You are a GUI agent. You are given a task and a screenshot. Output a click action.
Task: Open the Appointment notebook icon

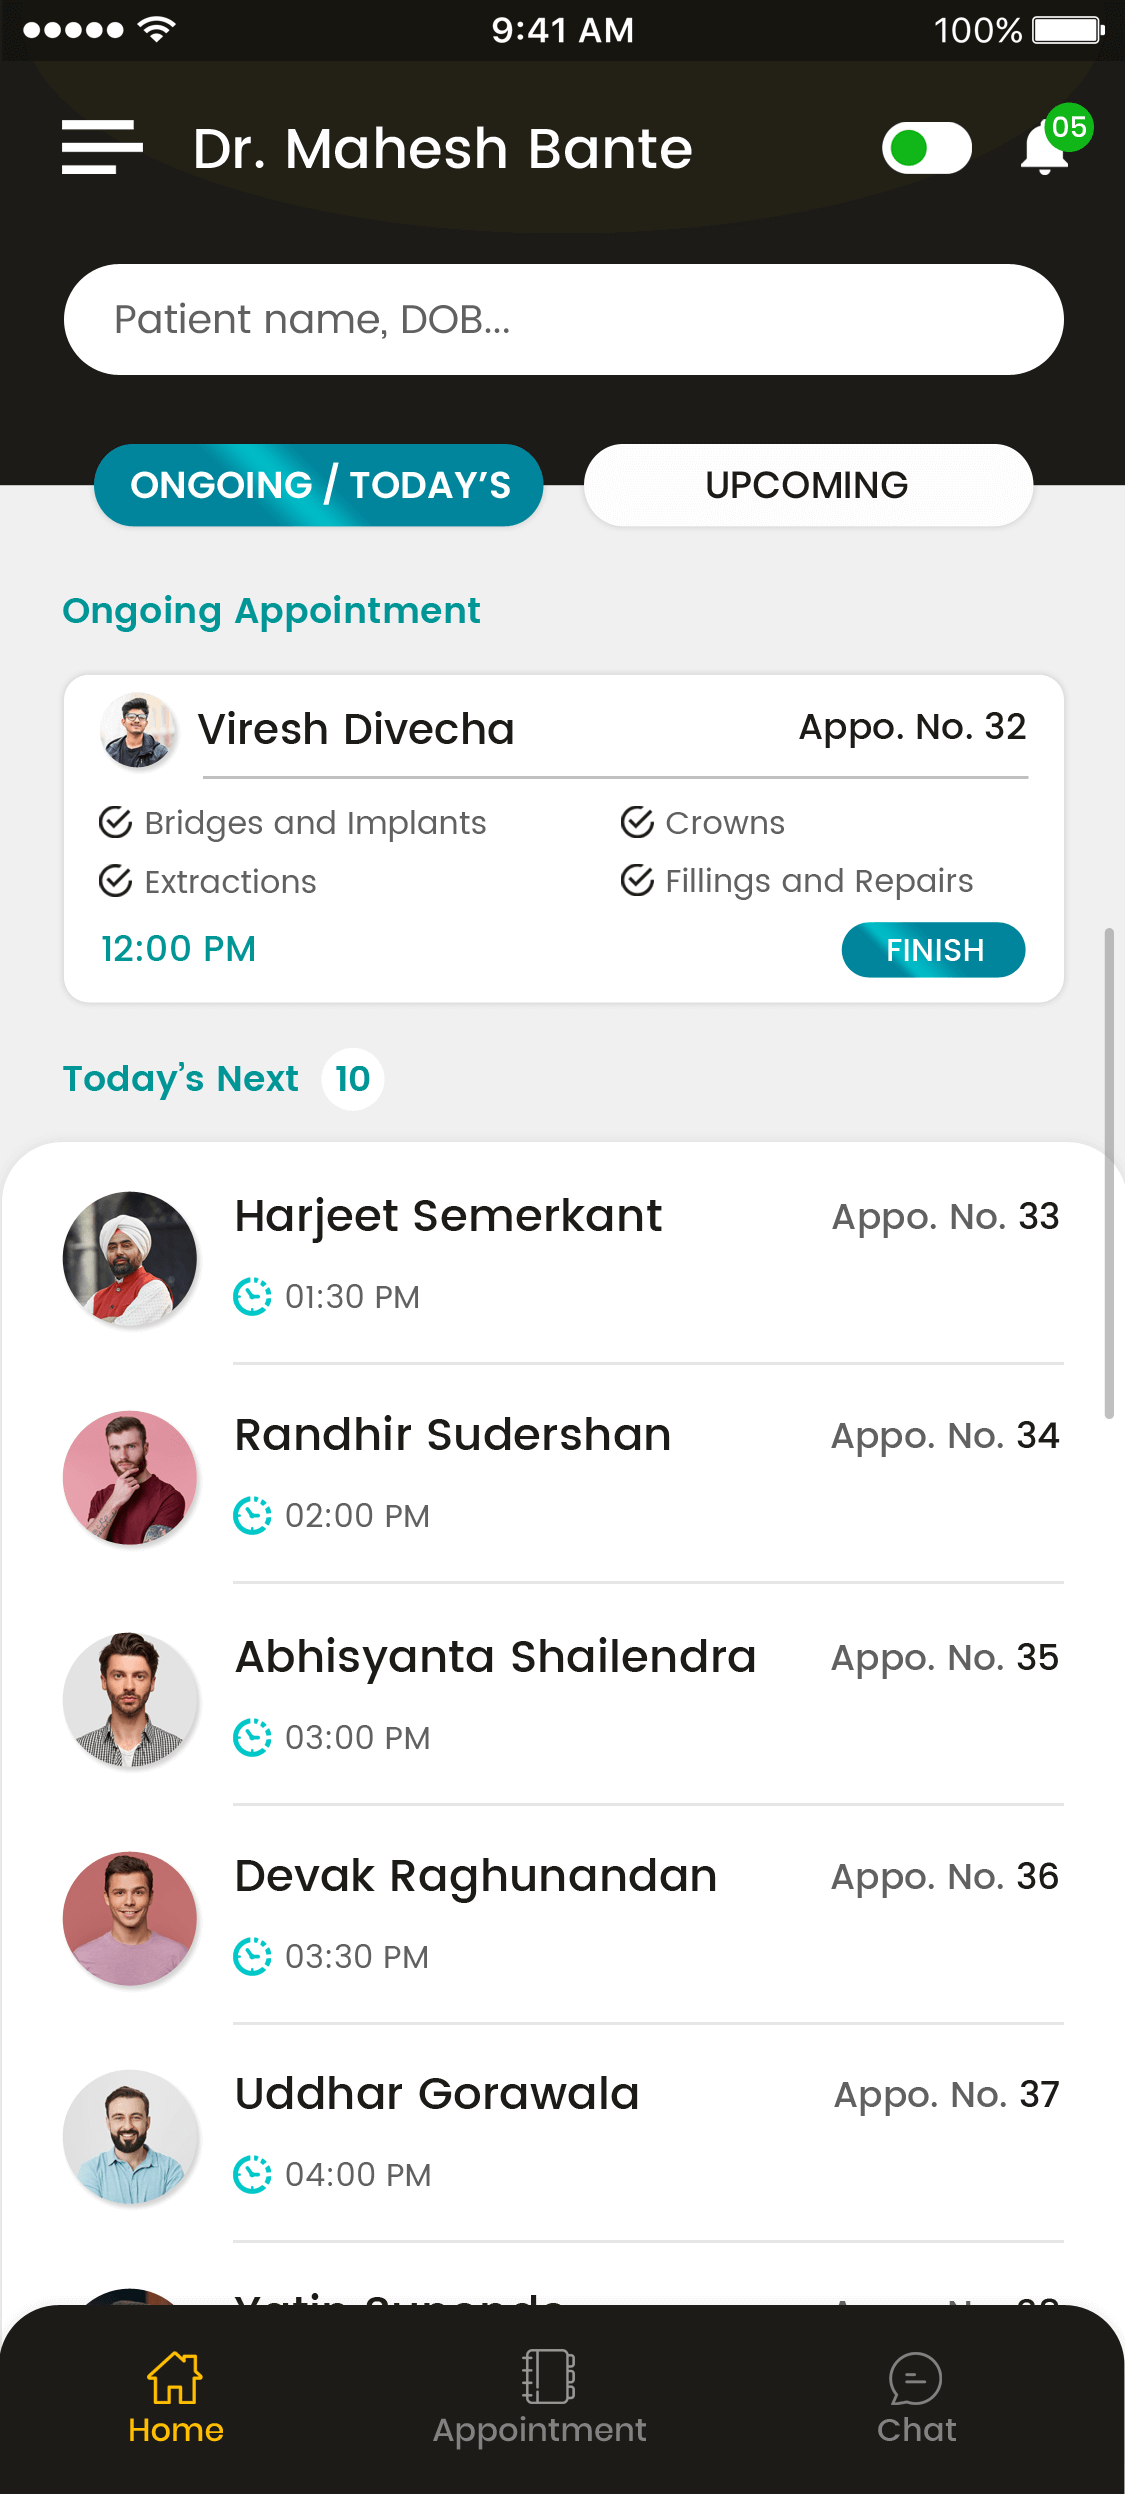click(x=547, y=2376)
